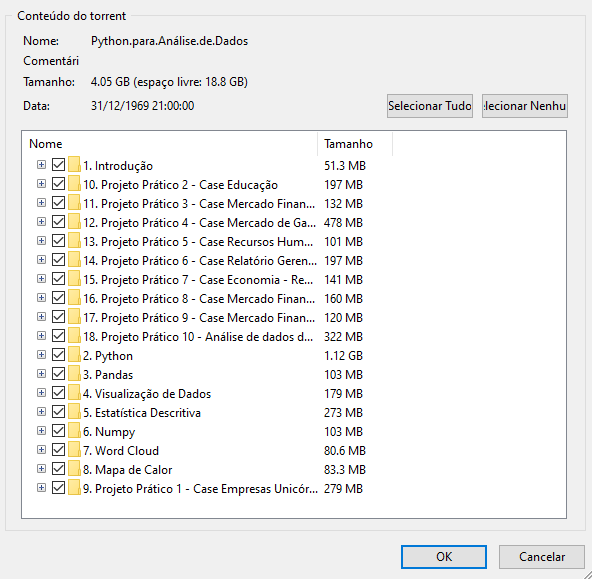
Task: Click the folder icon for 2. Python
Action: (74, 355)
